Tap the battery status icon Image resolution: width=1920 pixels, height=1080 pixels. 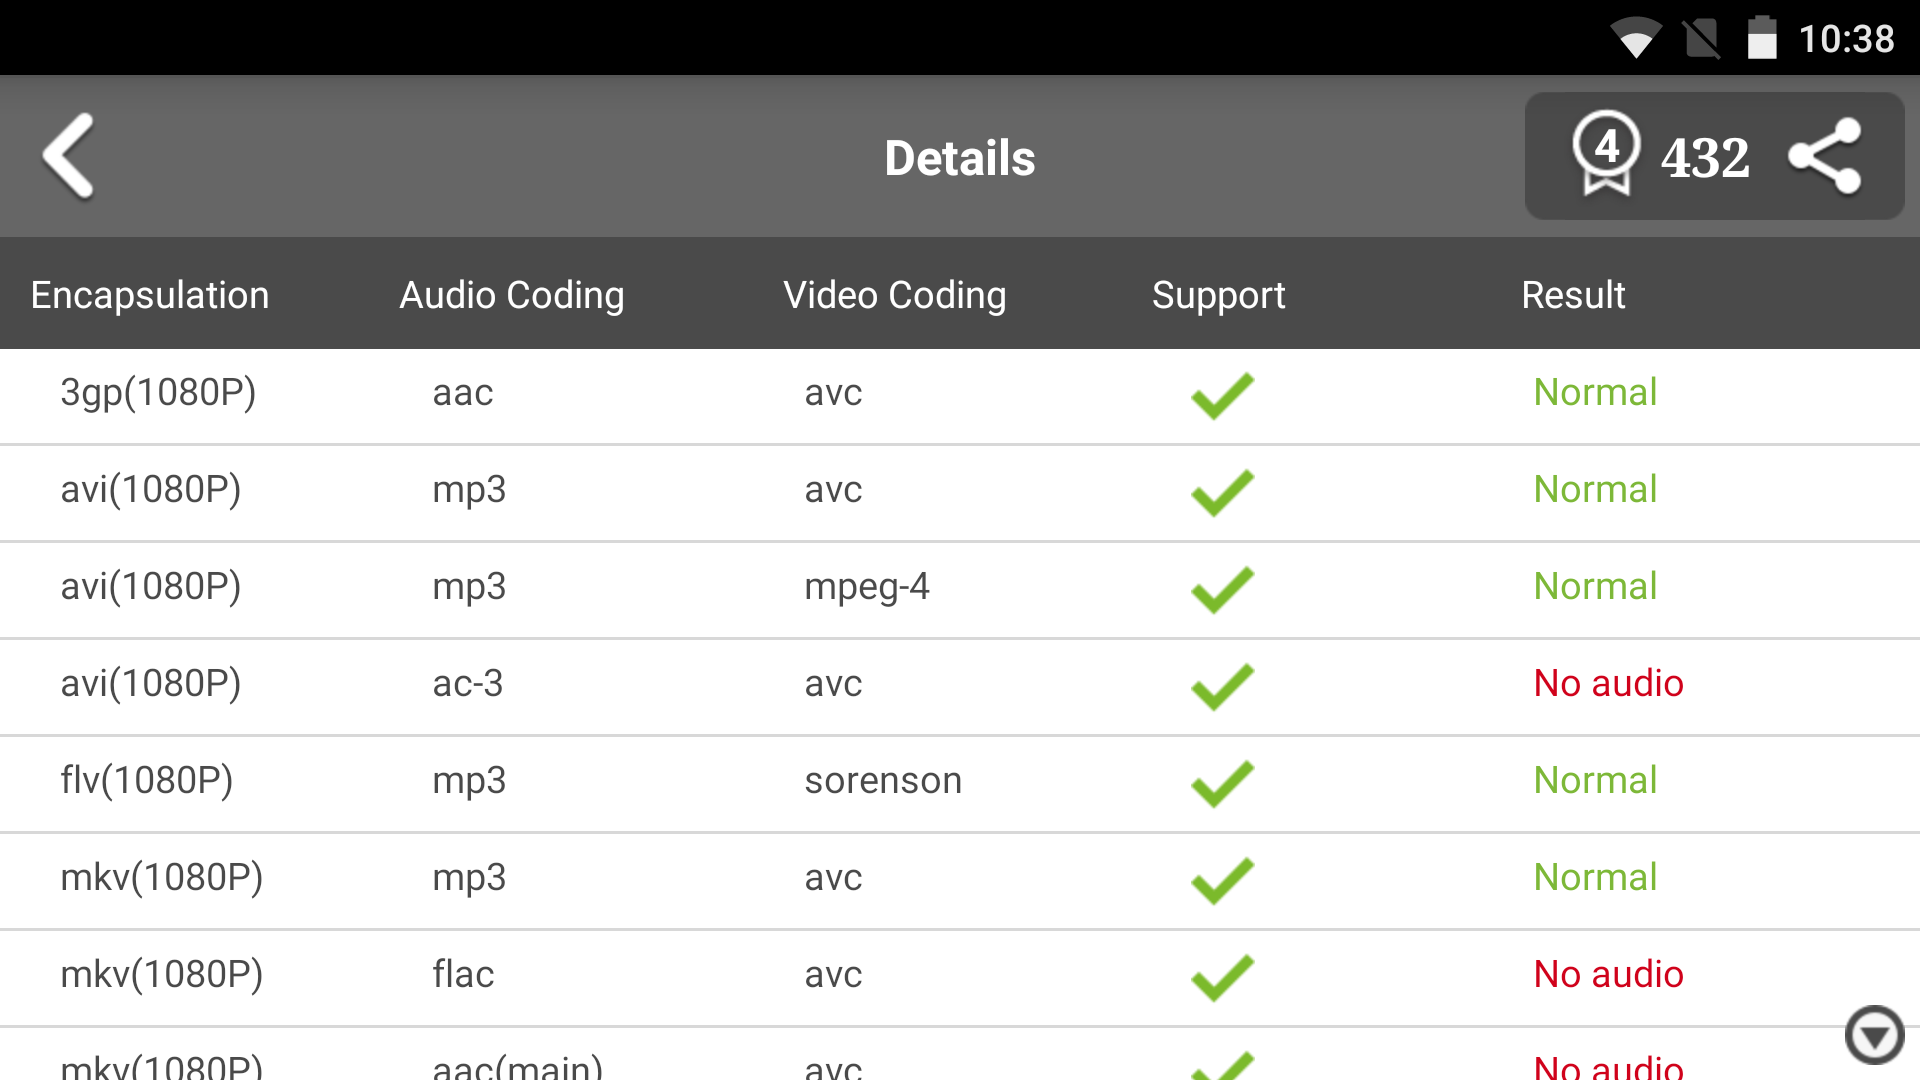[1761, 39]
